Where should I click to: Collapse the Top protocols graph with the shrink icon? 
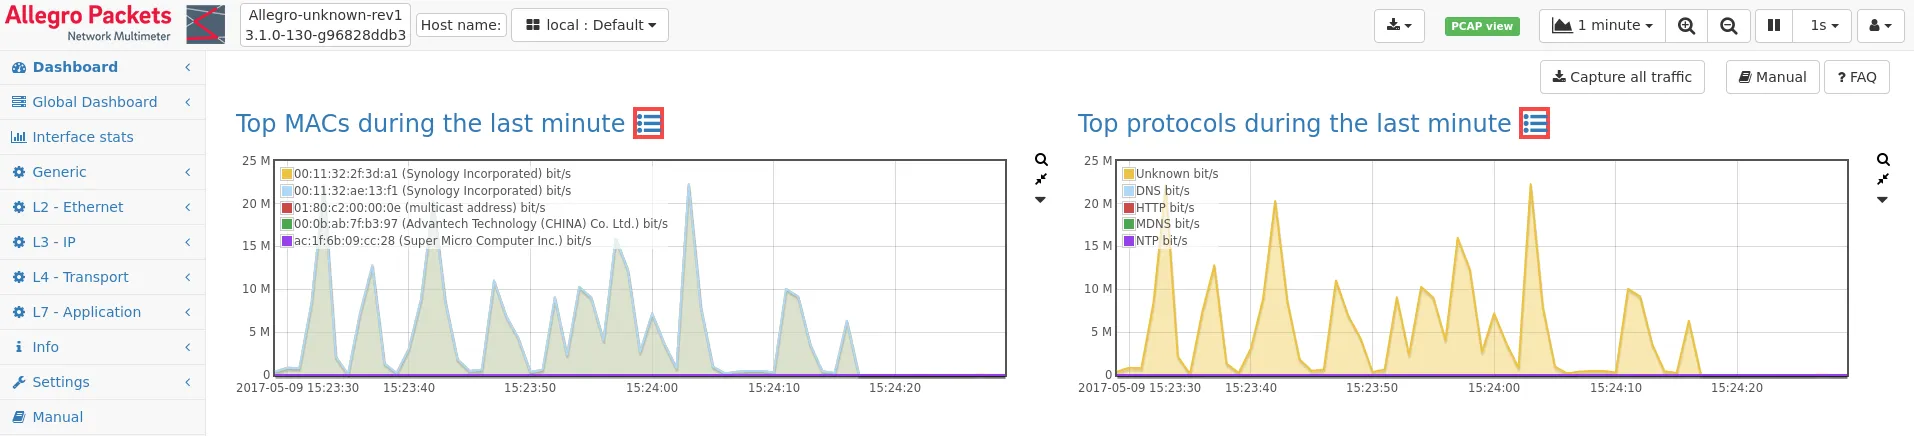coord(1883,179)
